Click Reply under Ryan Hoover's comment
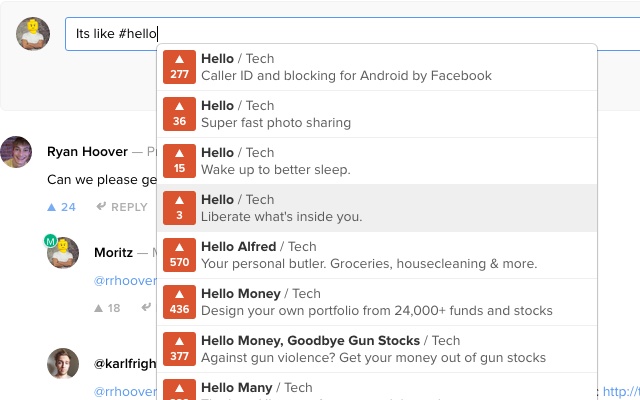The width and height of the screenshot is (640, 400). [122, 207]
